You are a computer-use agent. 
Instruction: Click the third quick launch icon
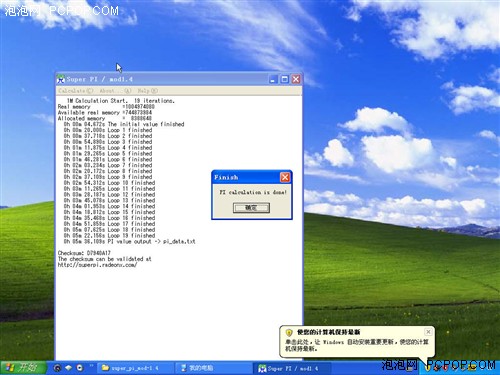point(79,368)
